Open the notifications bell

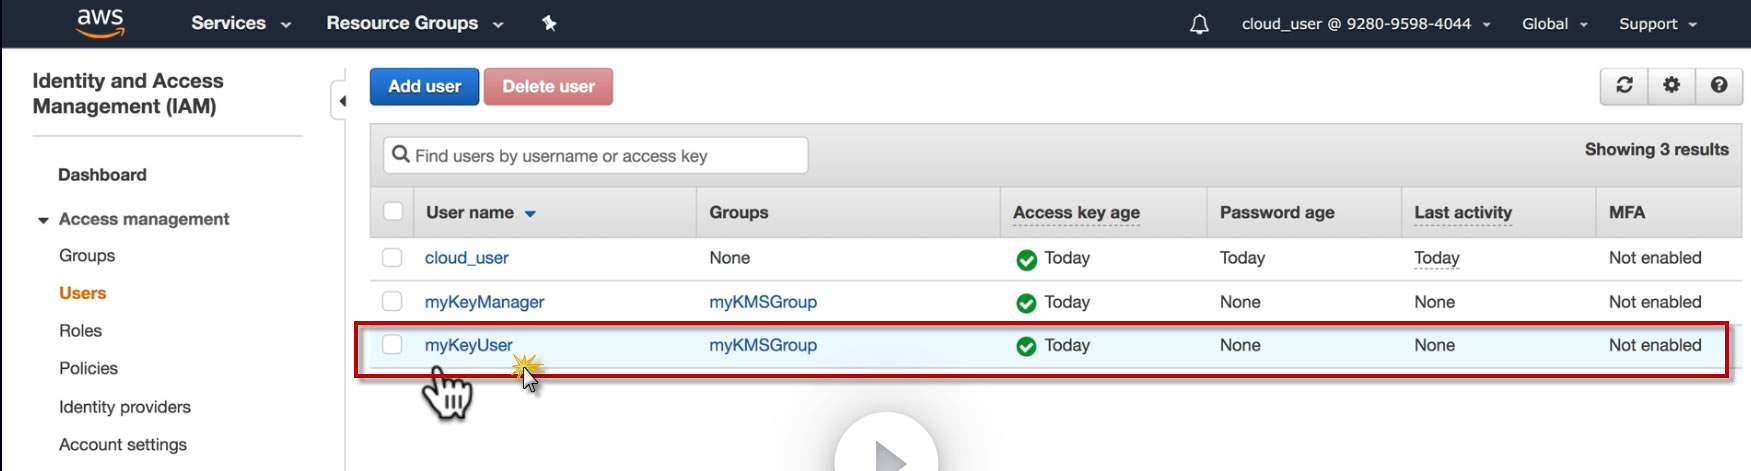coord(1199,24)
